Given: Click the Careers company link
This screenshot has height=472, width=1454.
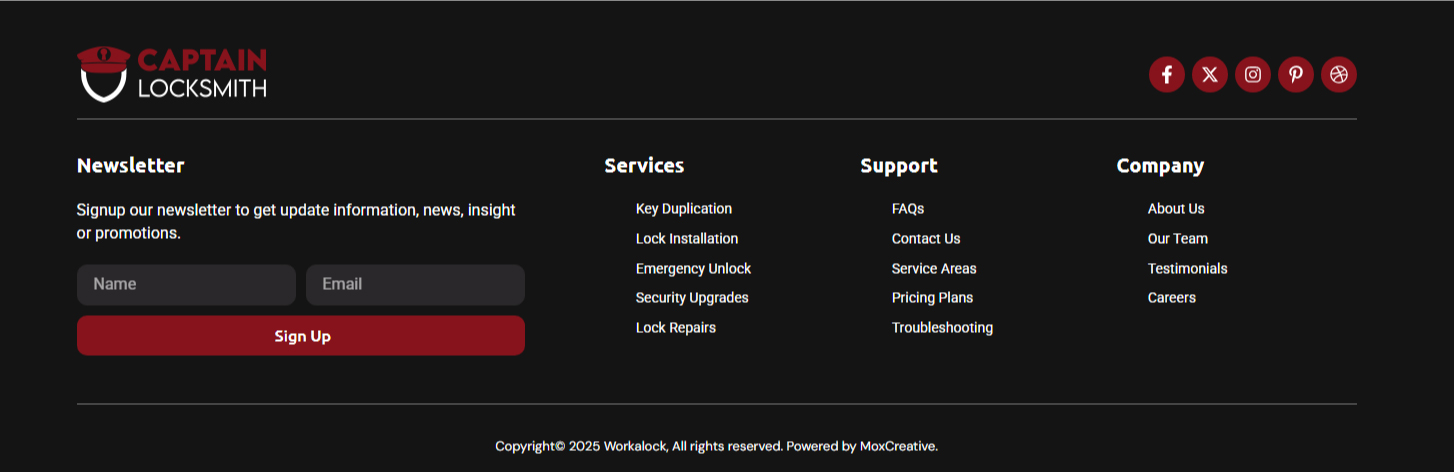Looking at the screenshot, I should (x=1172, y=298).
